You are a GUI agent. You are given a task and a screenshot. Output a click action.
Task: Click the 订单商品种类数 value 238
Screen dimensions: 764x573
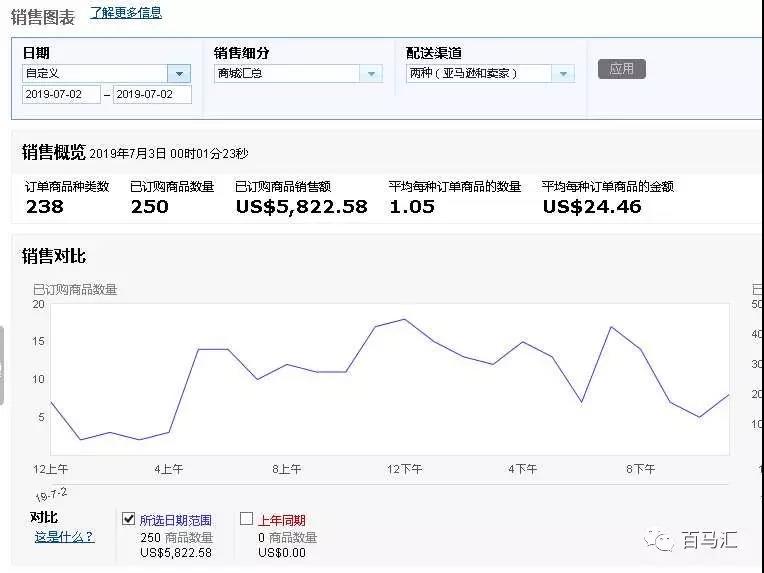pos(44,207)
